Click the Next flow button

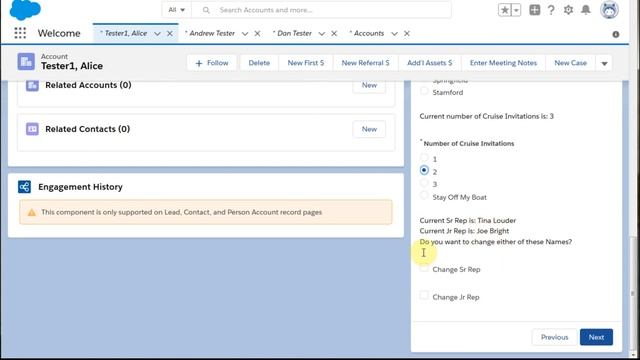coord(596,337)
